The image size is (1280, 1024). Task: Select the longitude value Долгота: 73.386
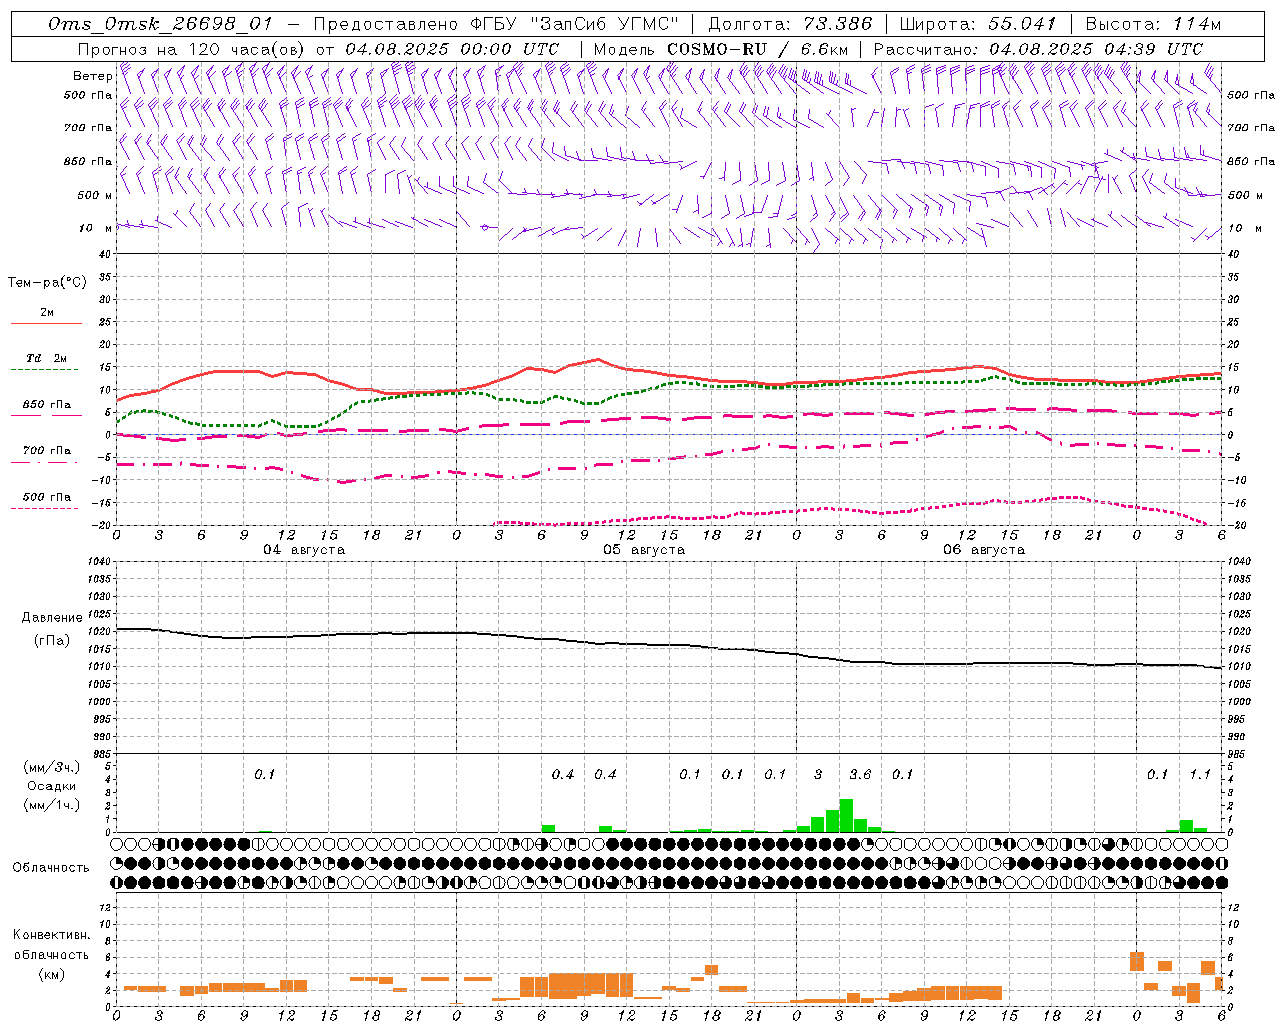pyautogui.click(x=790, y=24)
